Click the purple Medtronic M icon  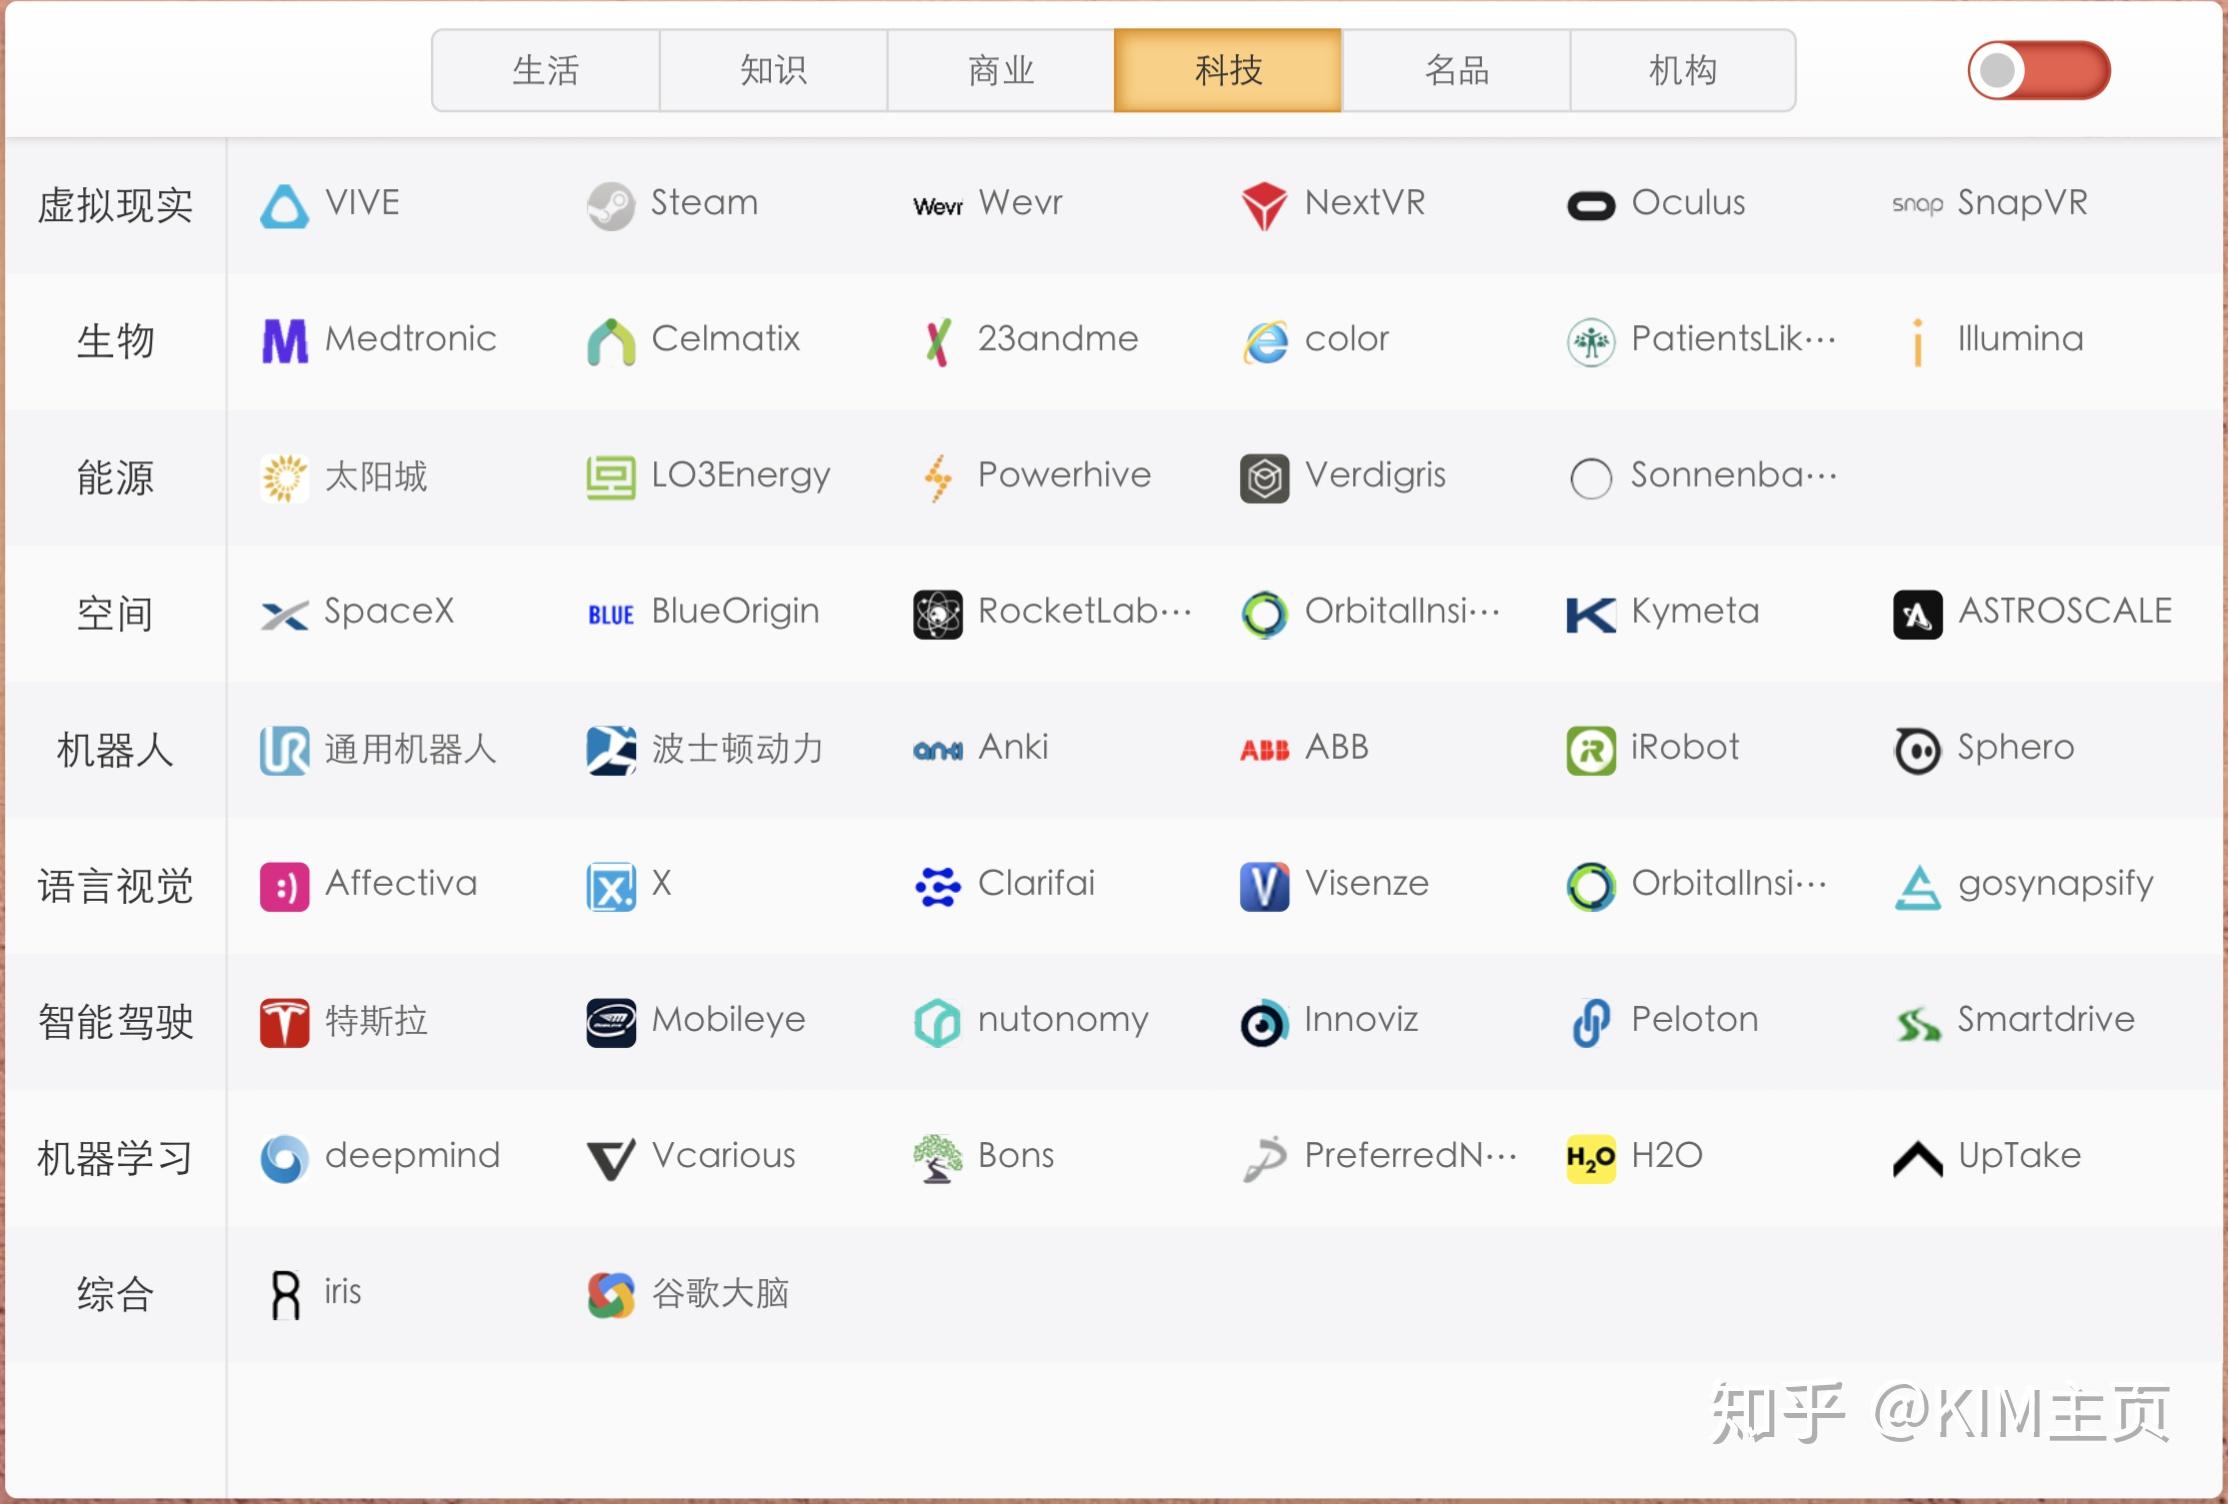coord(284,342)
